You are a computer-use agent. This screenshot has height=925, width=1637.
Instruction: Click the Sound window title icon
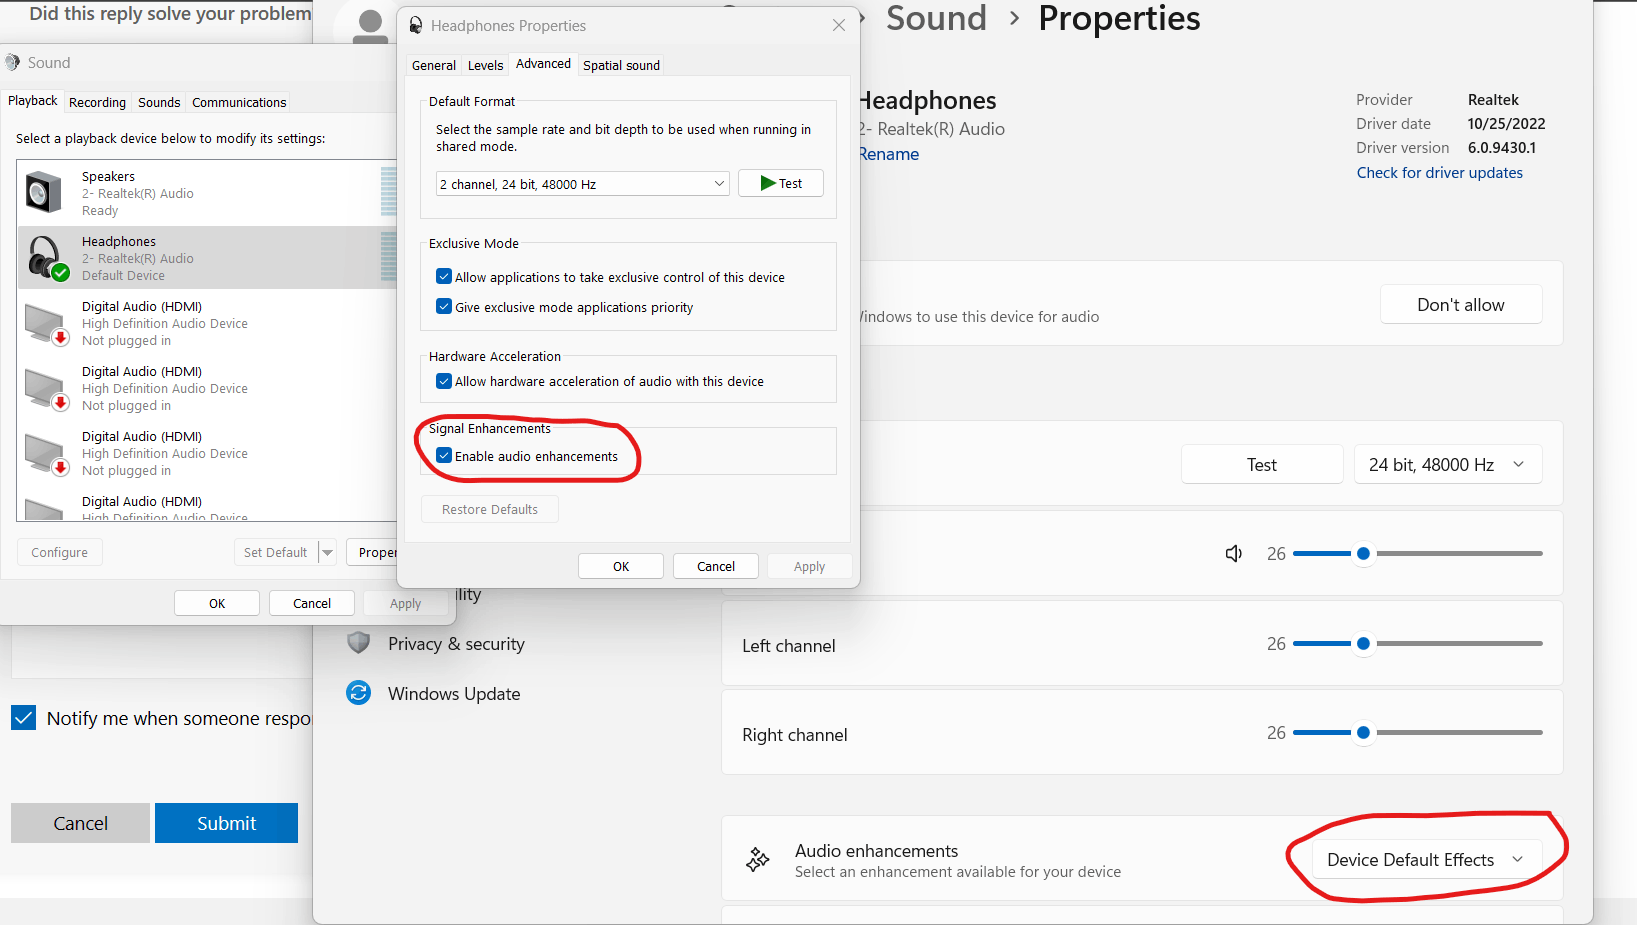click(x=13, y=62)
